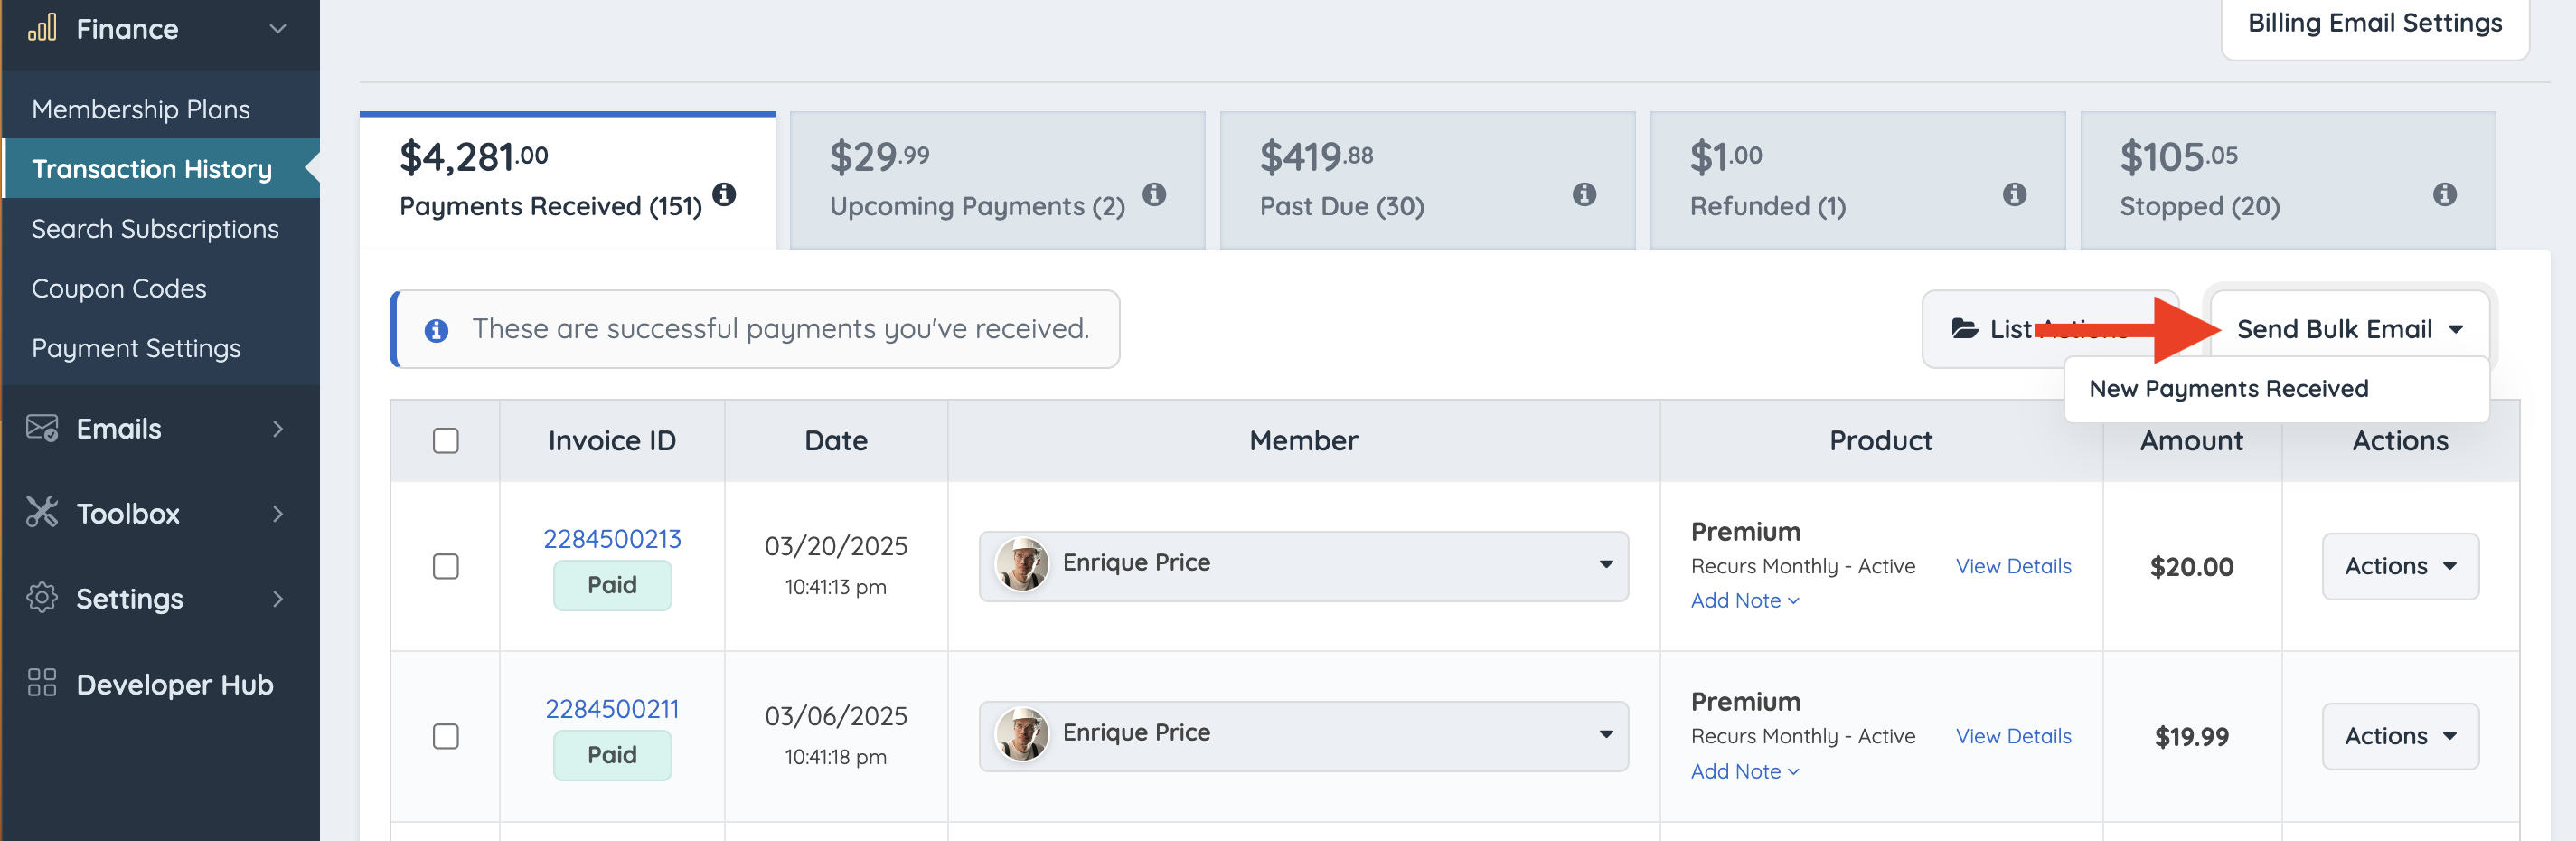Check the box for invoice 2284500213
The image size is (2576, 841).
pyautogui.click(x=446, y=566)
